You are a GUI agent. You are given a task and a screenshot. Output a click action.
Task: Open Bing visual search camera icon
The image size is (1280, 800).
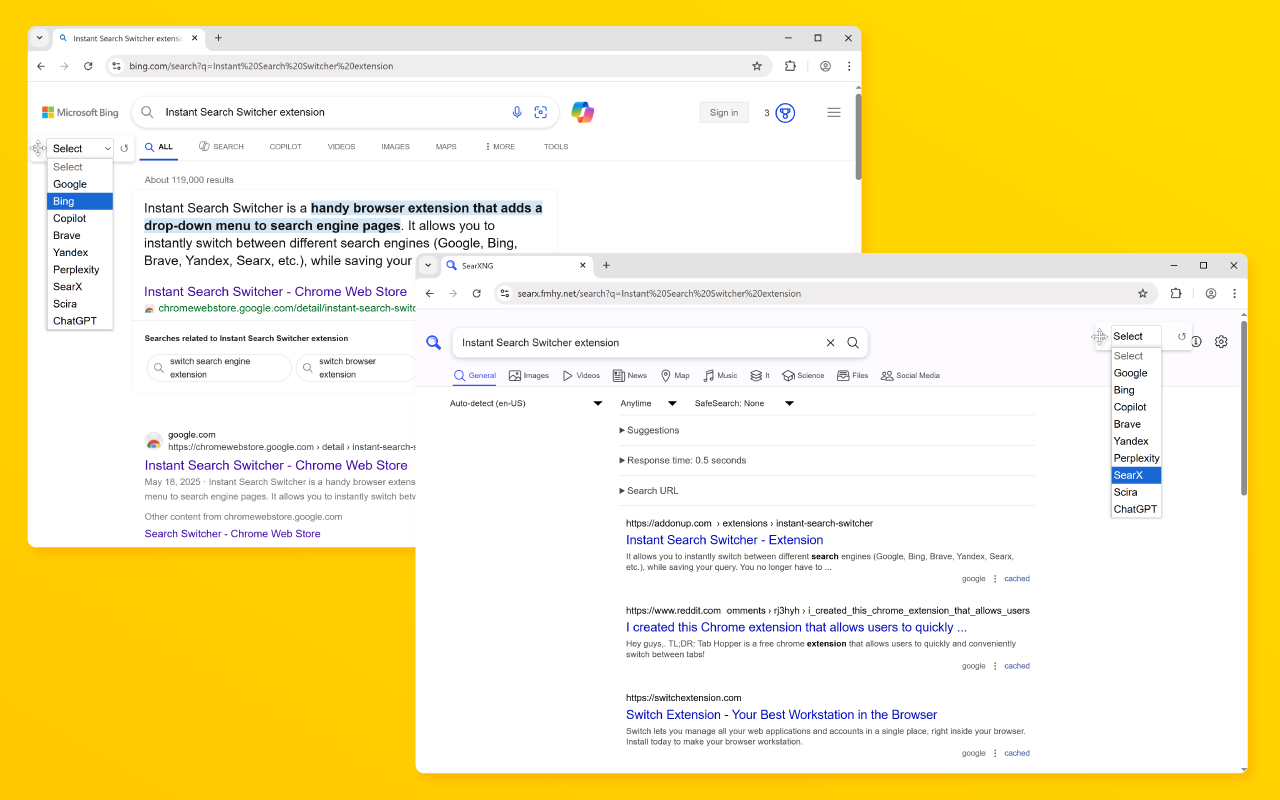[541, 112]
